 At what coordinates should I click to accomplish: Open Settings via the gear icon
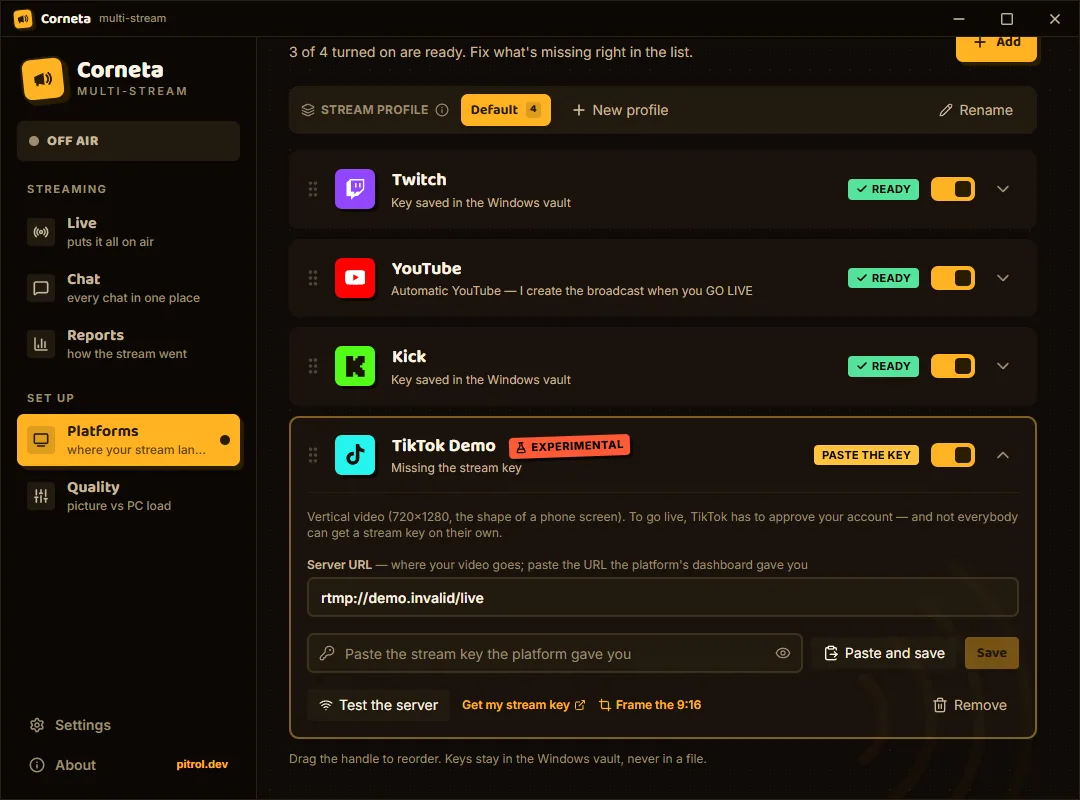[37, 725]
